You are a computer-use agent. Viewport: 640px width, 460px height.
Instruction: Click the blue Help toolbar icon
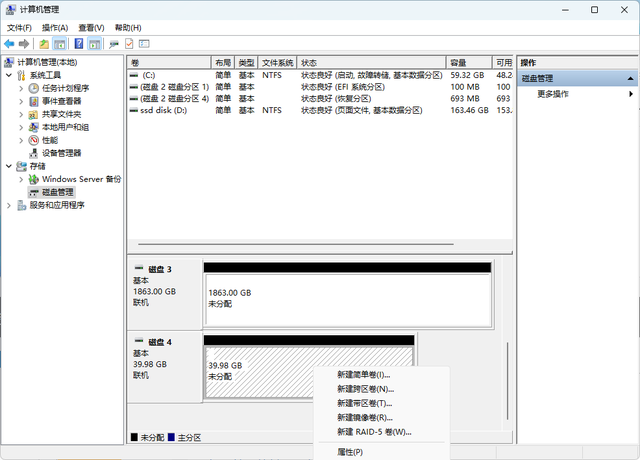tap(79, 44)
